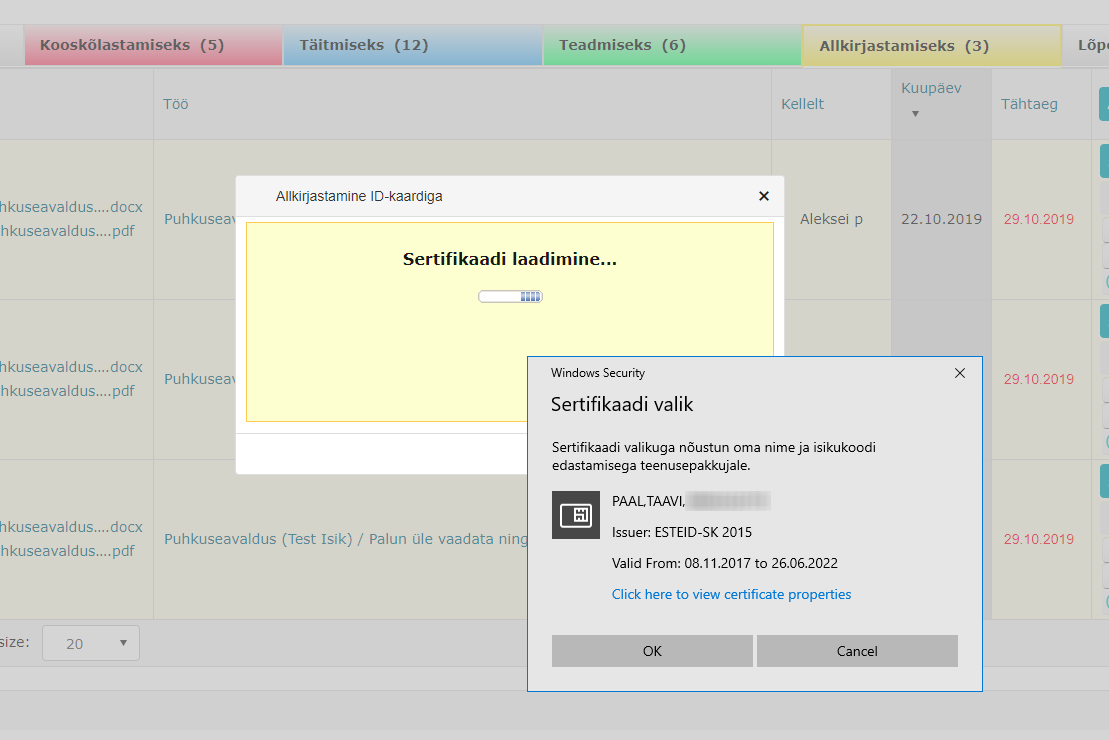Toggle the Kuupäev sort direction arrow
The width and height of the screenshot is (1109, 740).
(x=915, y=114)
